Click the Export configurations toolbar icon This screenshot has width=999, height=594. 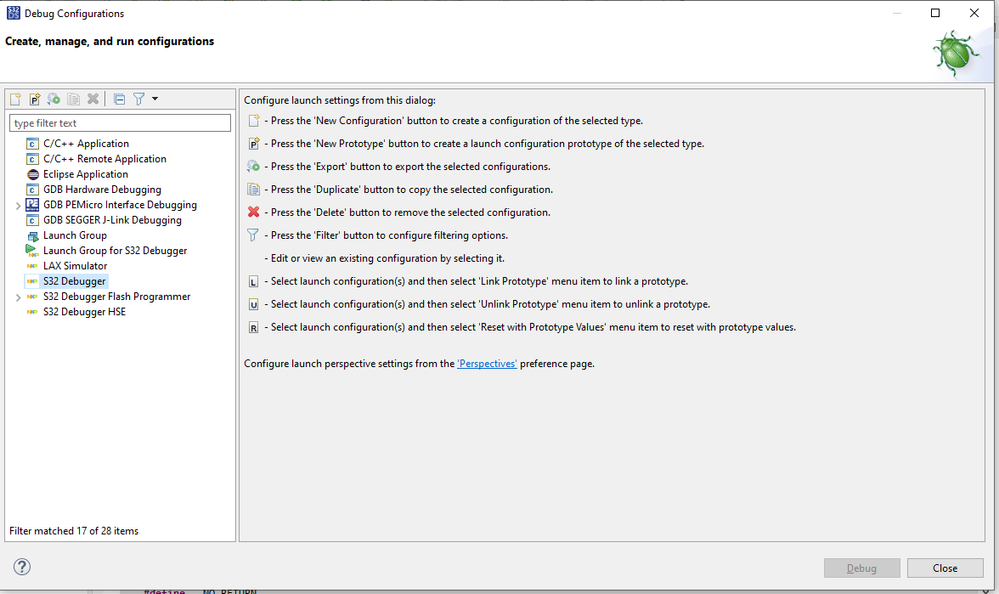54,99
